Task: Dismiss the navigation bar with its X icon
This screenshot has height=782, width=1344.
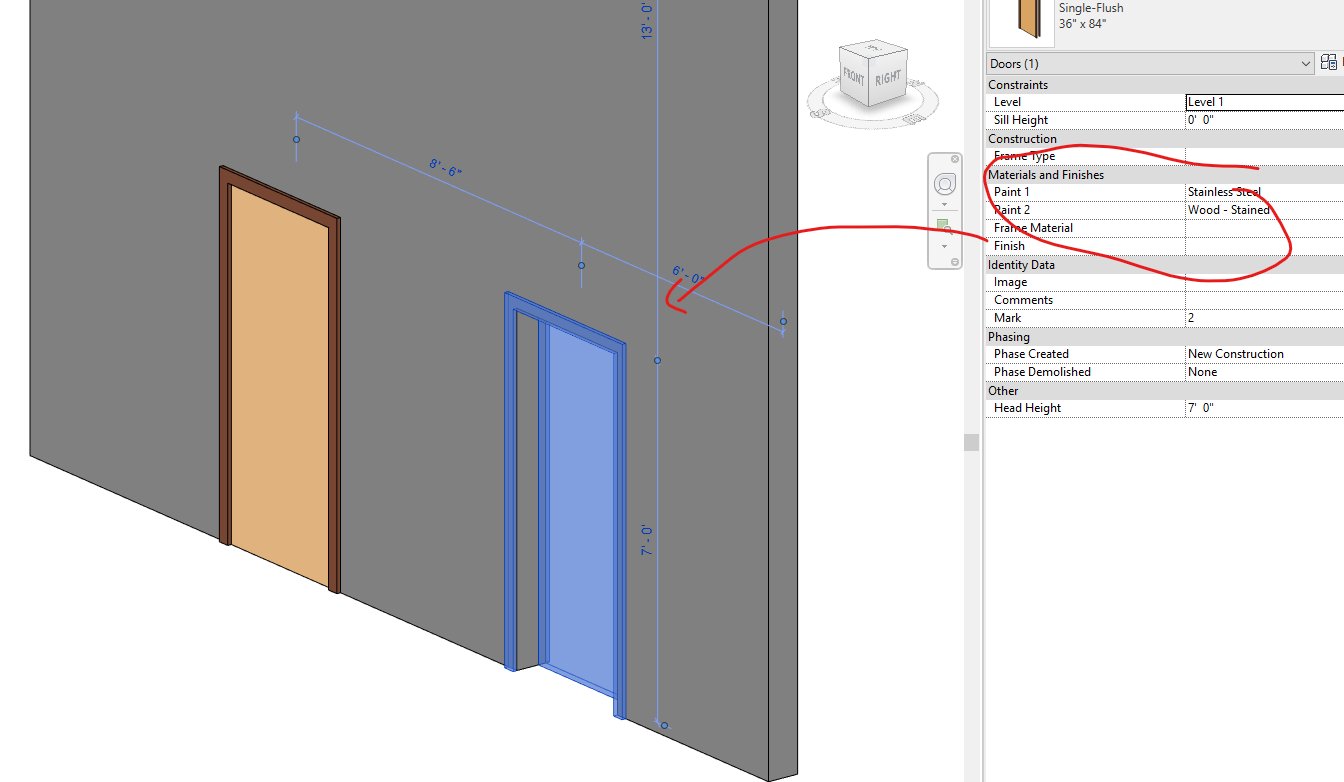Action: pyautogui.click(x=955, y=159)
